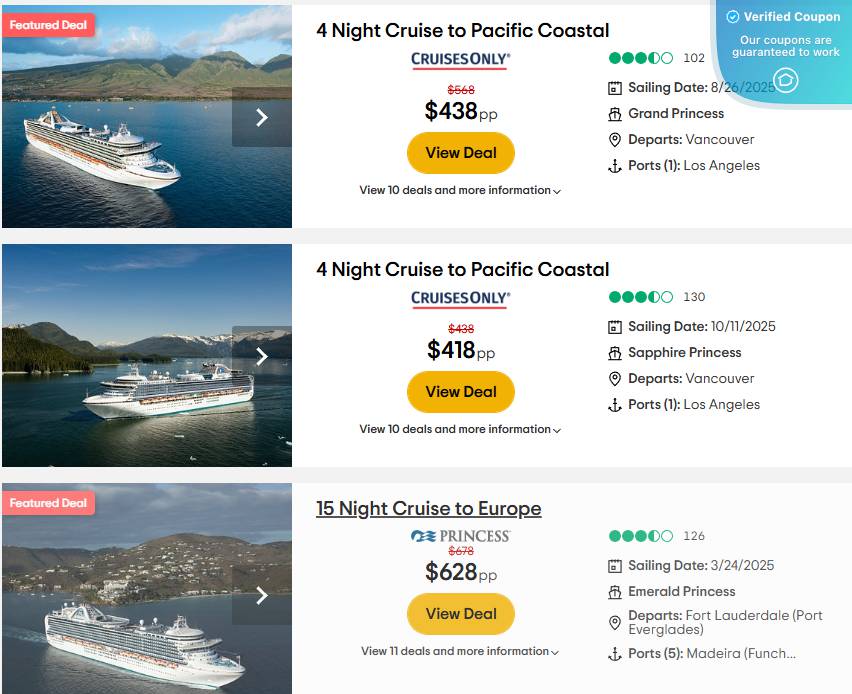Open the '15 Night Cruise to Europe' link
Image resolution: width=852 pixels, height=694 pixels.
(428, 509)
